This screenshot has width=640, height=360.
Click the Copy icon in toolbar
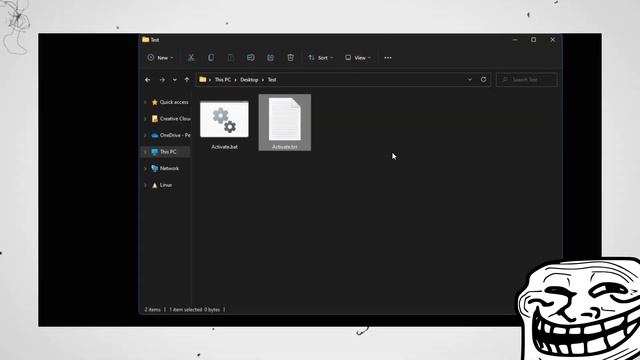click(x=211, y=58)
